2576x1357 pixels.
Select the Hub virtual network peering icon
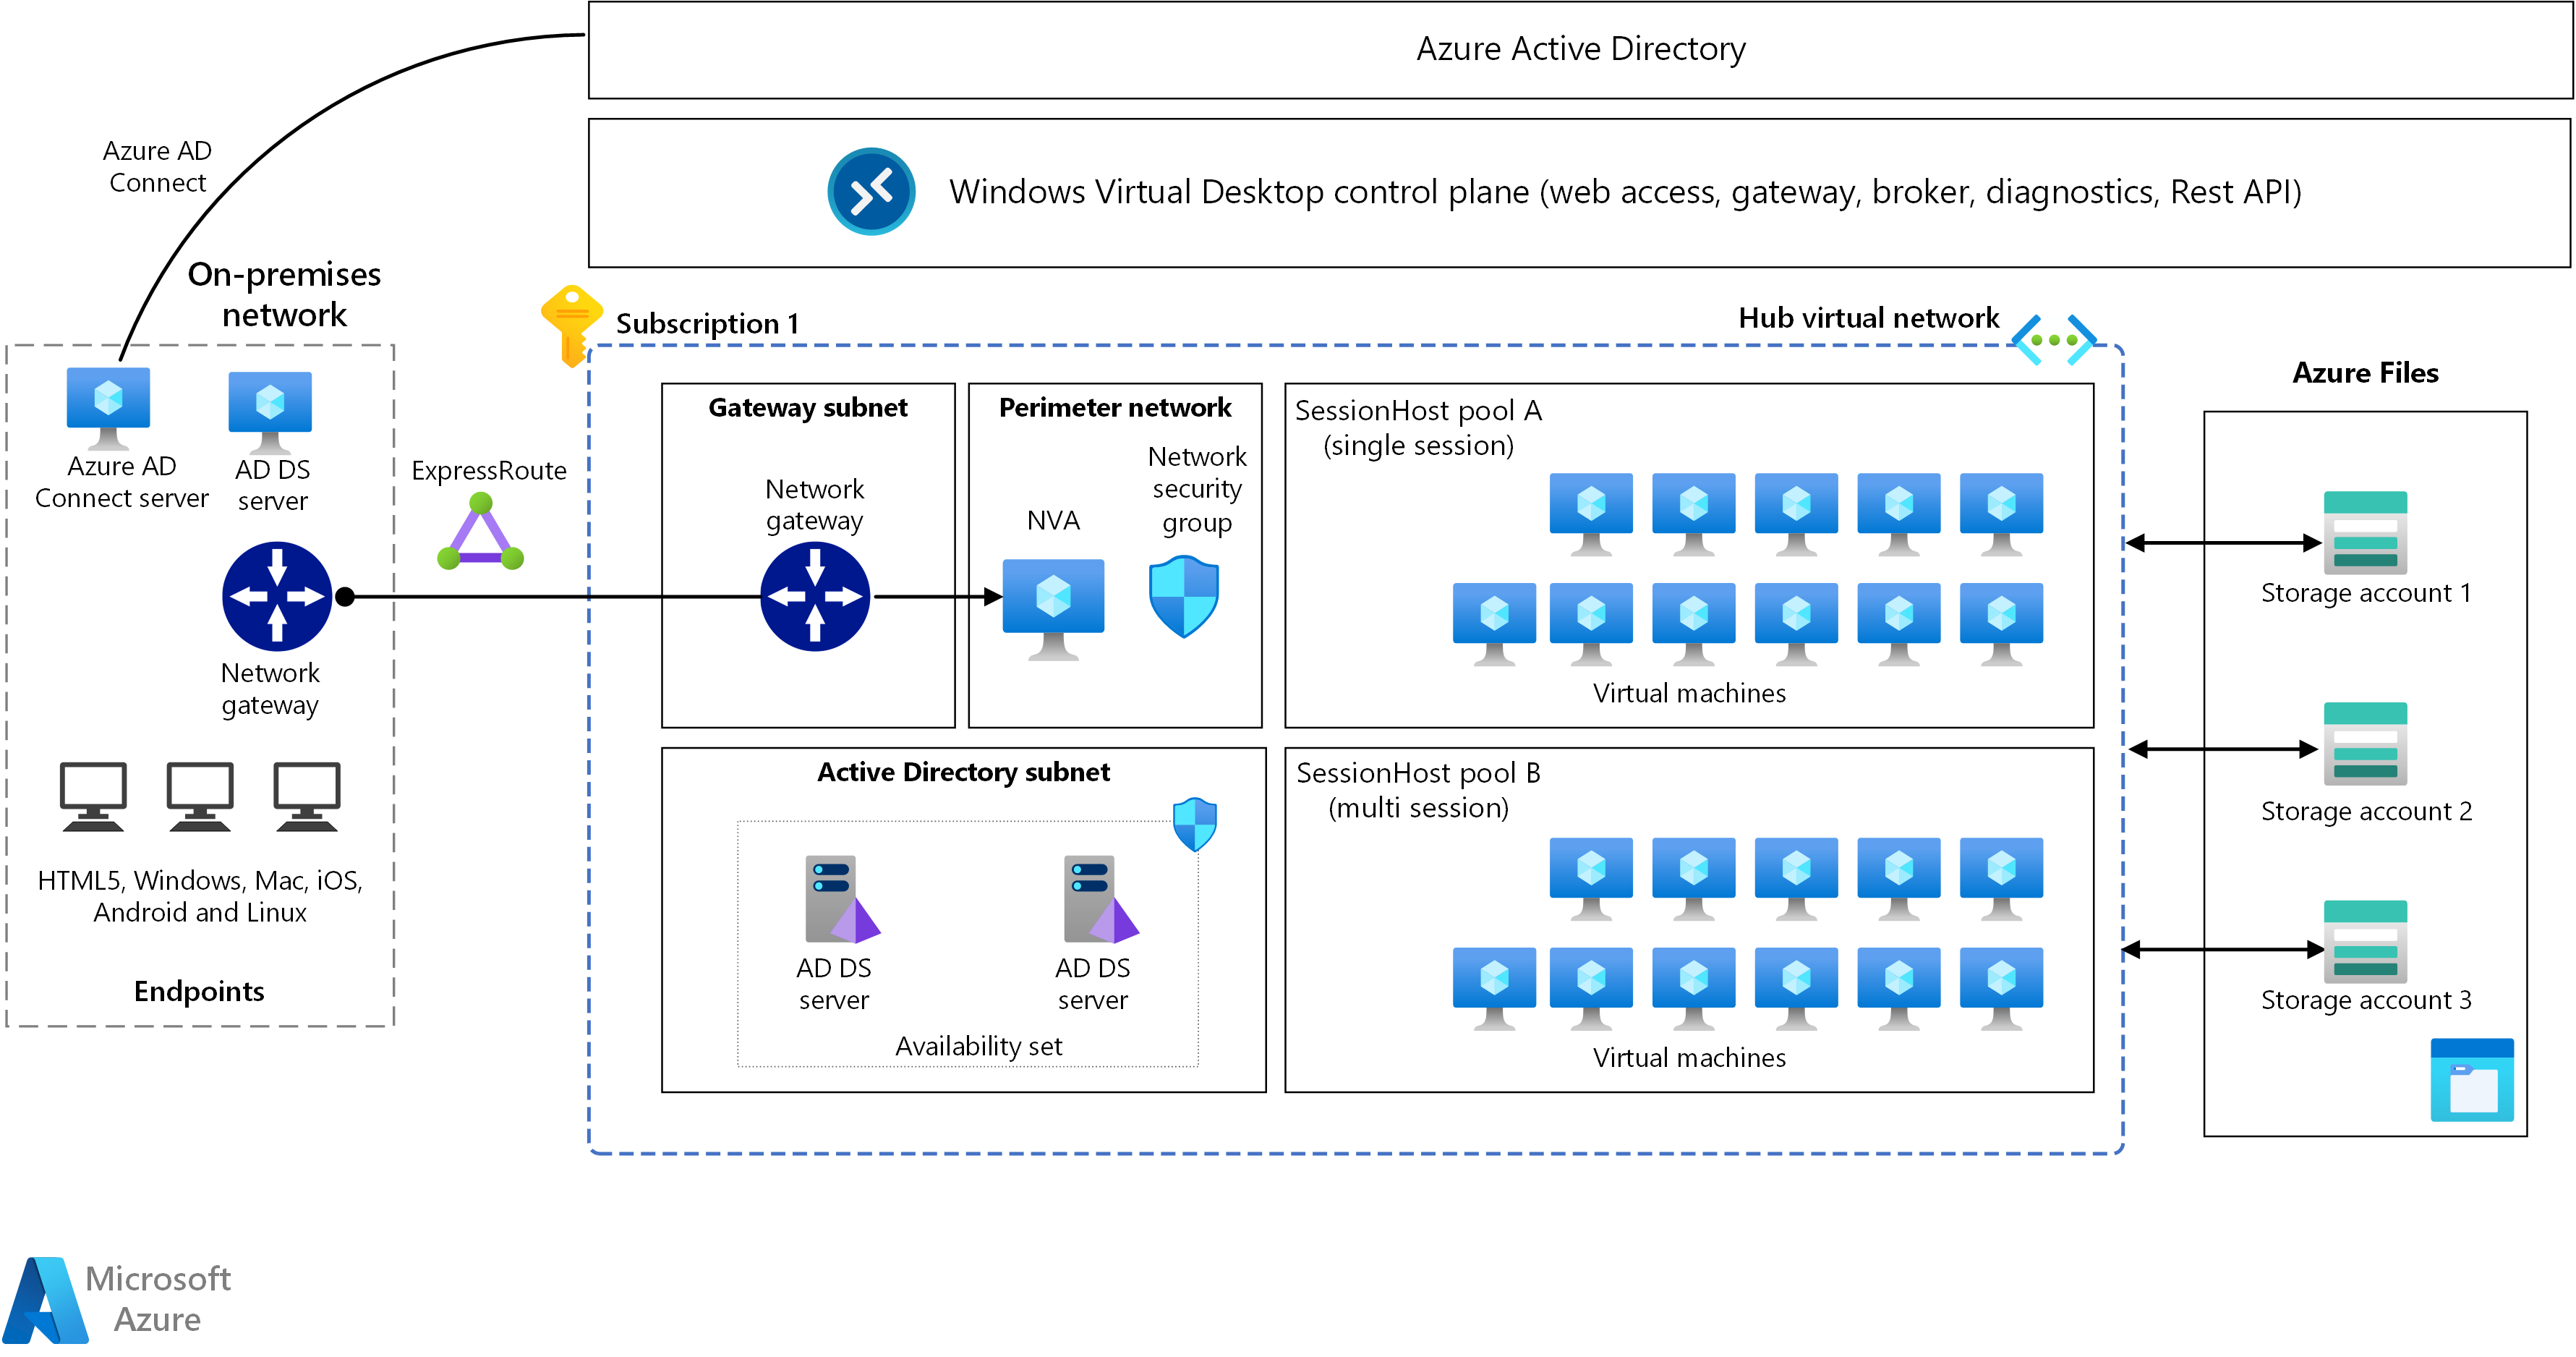click(x=2054, y=340)
